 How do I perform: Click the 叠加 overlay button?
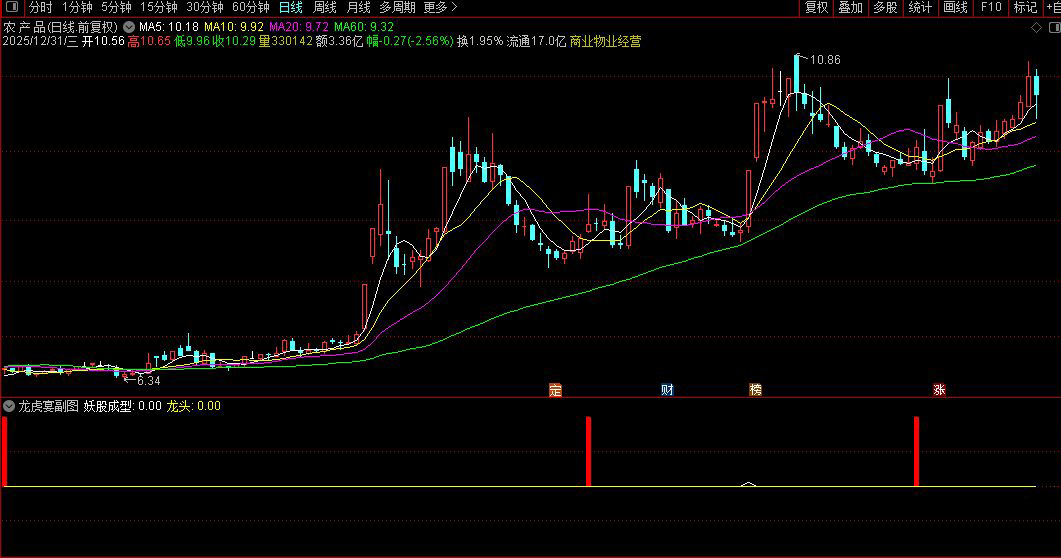(851, 7)
